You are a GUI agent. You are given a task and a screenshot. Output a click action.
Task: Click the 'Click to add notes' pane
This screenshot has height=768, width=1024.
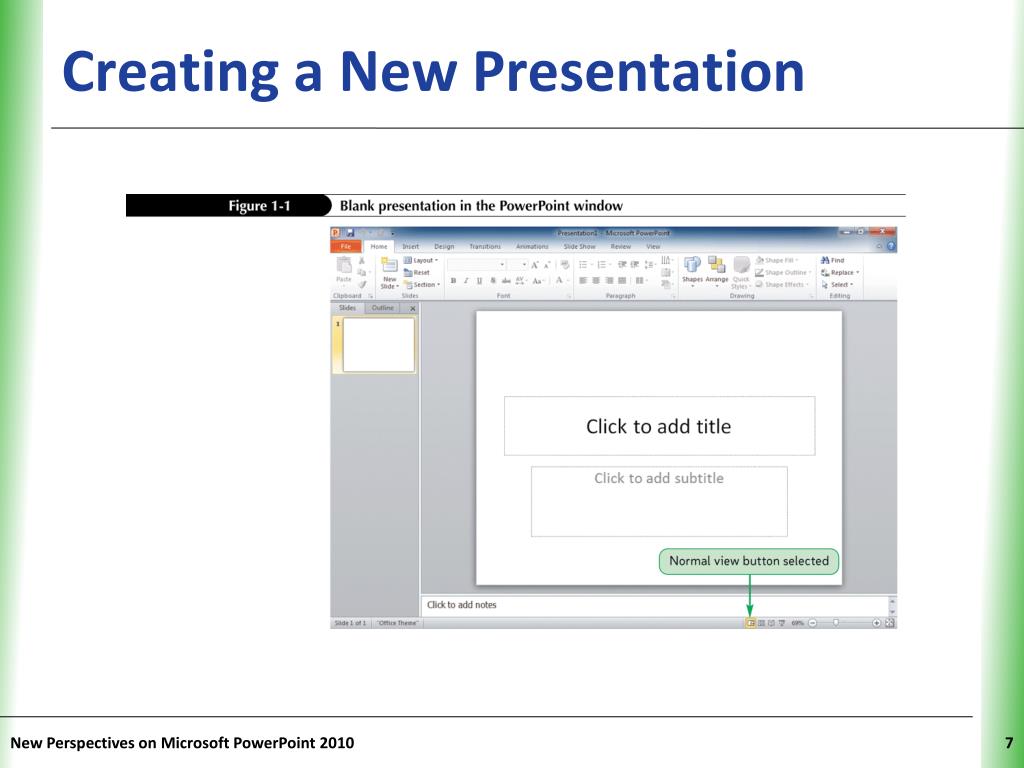(655, 605)
